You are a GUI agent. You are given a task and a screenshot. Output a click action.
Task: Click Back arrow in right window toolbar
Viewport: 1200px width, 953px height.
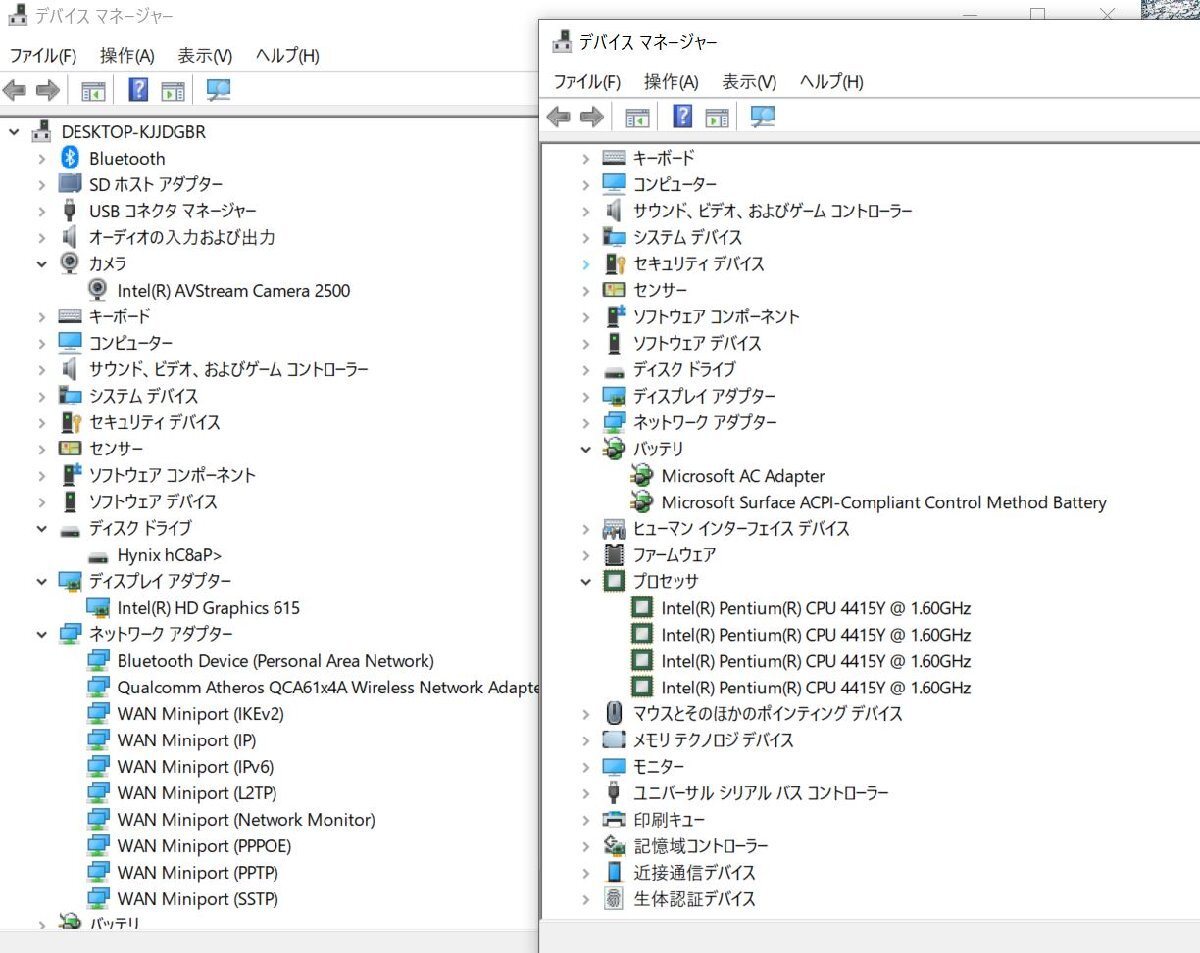click(558, 117)
